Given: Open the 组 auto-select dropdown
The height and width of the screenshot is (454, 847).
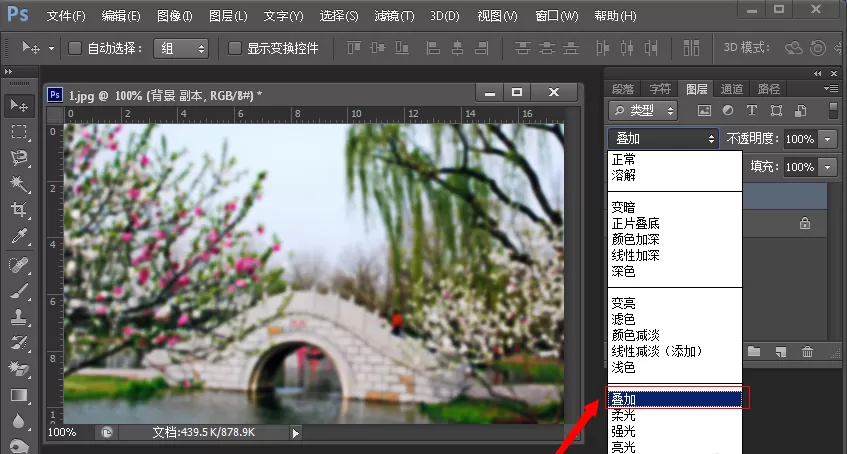Looking at the screenshot, I should pyautogui.click(x=181, y=49).
